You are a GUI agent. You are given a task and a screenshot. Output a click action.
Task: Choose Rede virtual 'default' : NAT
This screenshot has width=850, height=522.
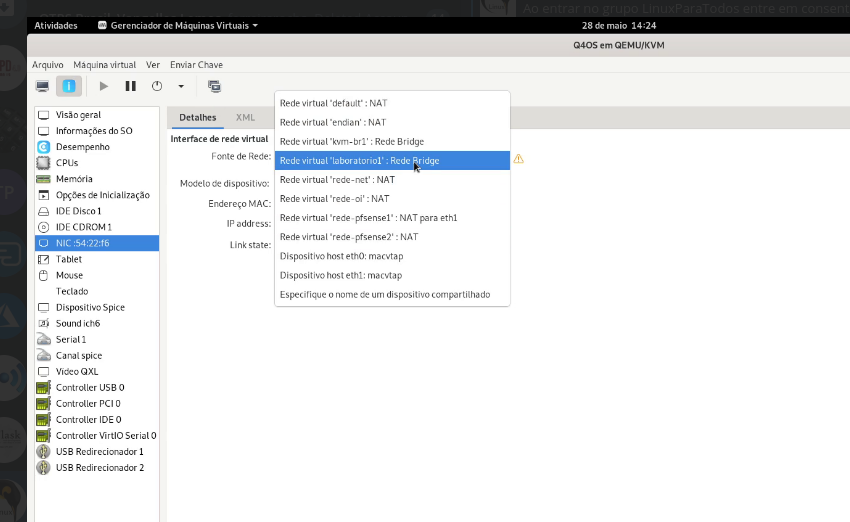(392, 103)
